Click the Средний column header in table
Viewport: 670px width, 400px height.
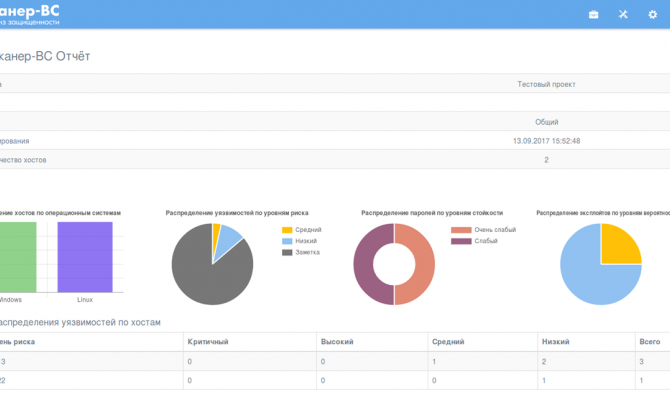click(448, 342)
